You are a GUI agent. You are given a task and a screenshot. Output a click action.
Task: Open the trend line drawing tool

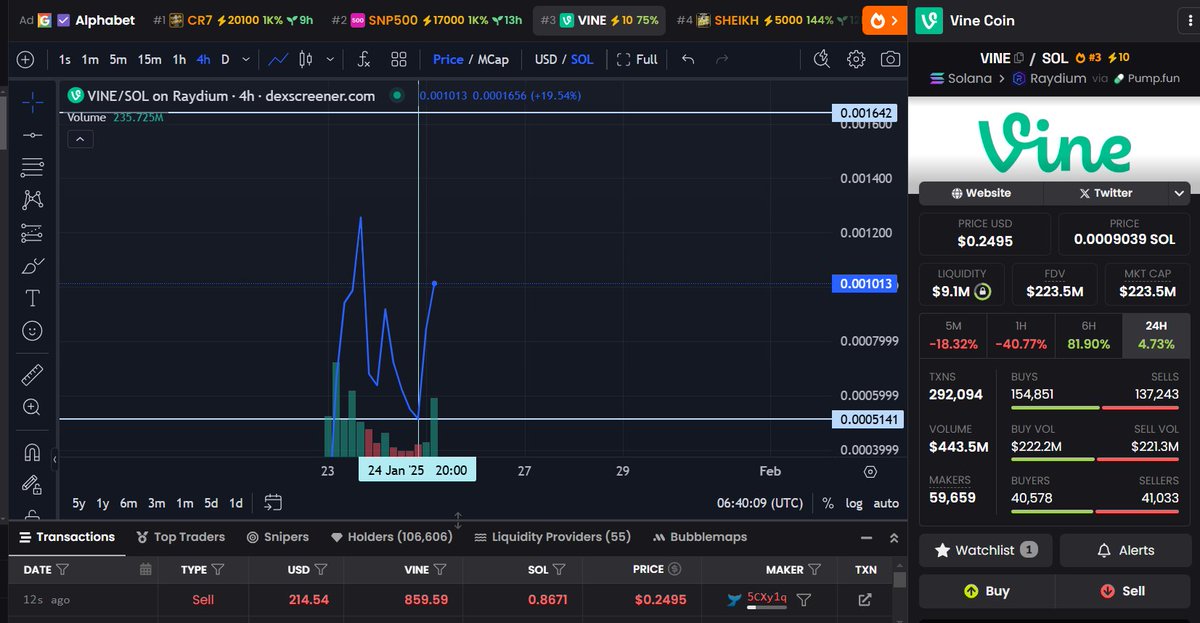point(31,135)
